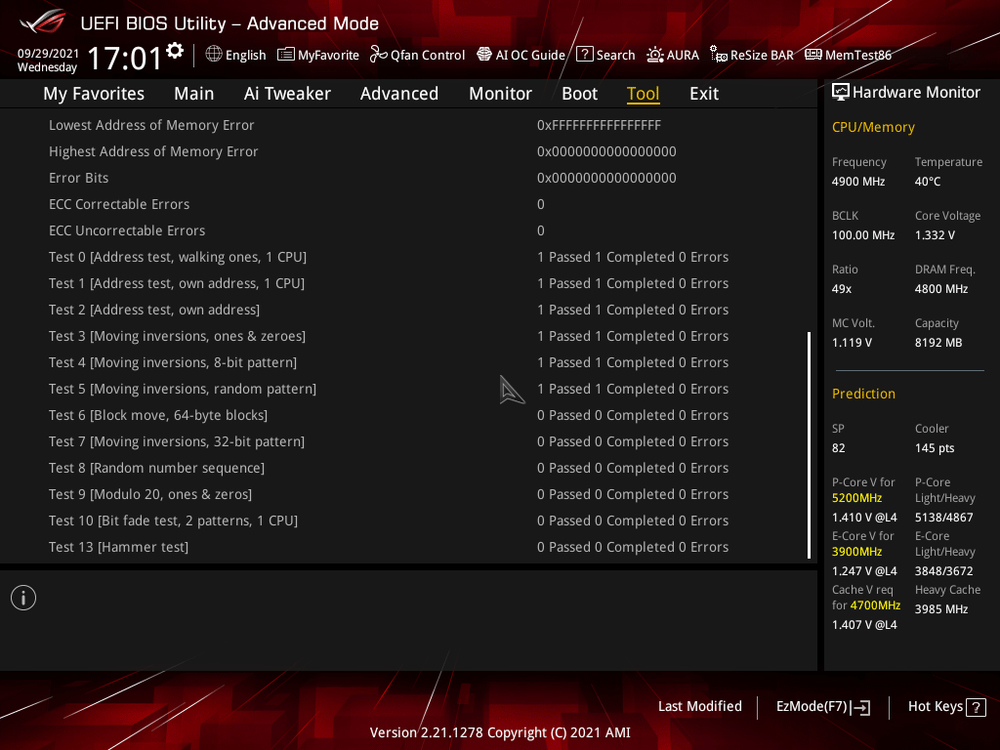
Task: Click the 8192 MB capacity value
Action: point(938,342)
